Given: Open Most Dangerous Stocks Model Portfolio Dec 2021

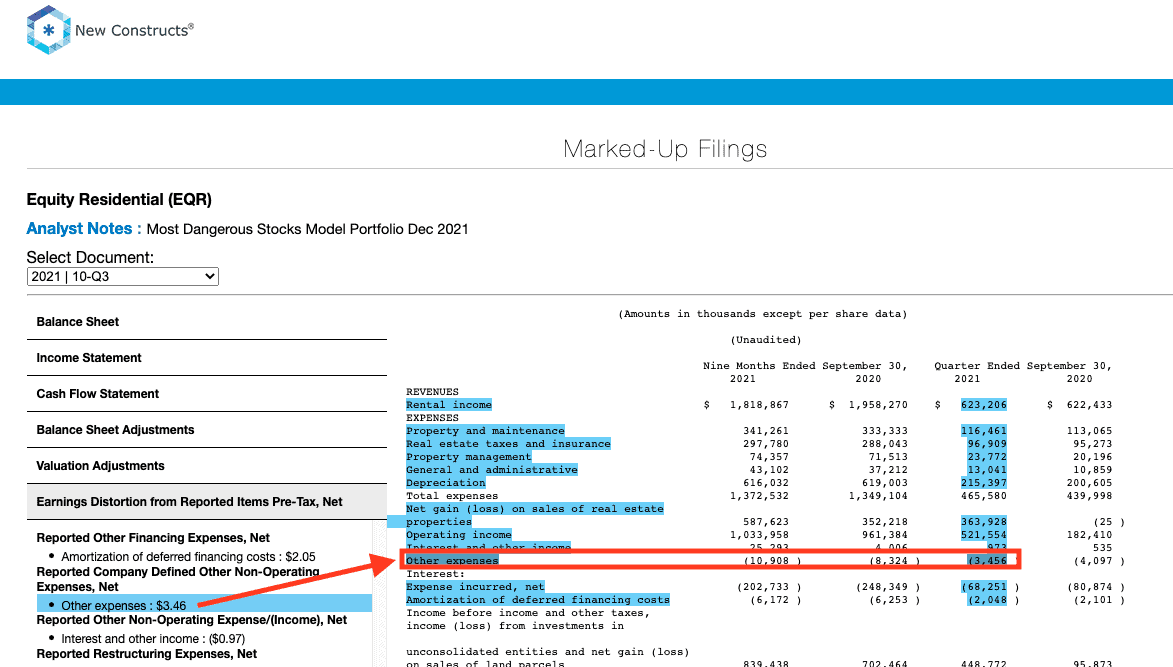Looking at the screenshot, I should pyautogui.click(x=307, y=230).
